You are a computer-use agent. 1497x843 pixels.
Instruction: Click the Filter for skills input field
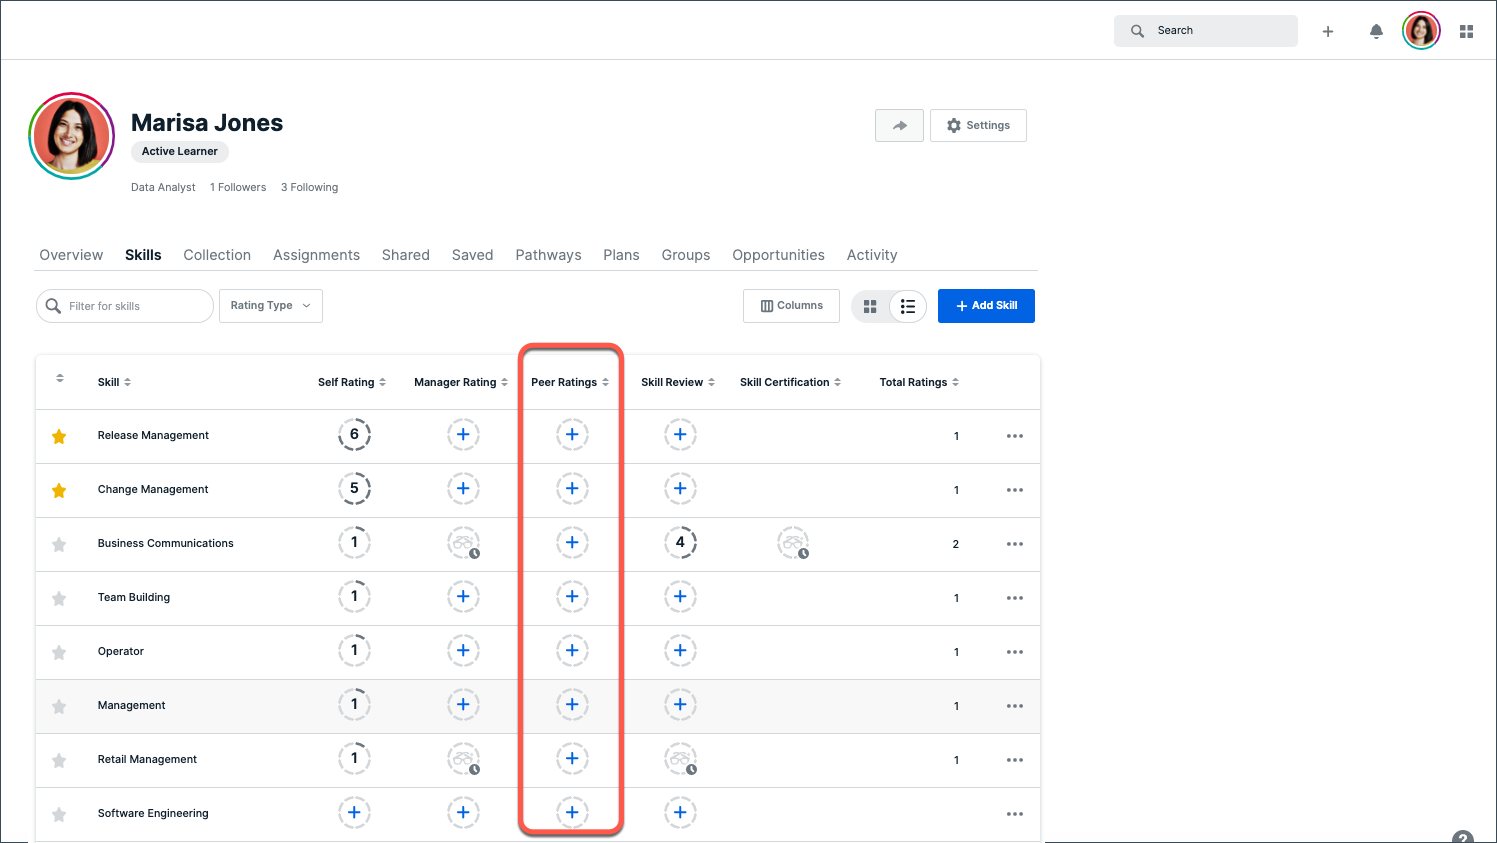pyautogui.click(x=124, y=306)
